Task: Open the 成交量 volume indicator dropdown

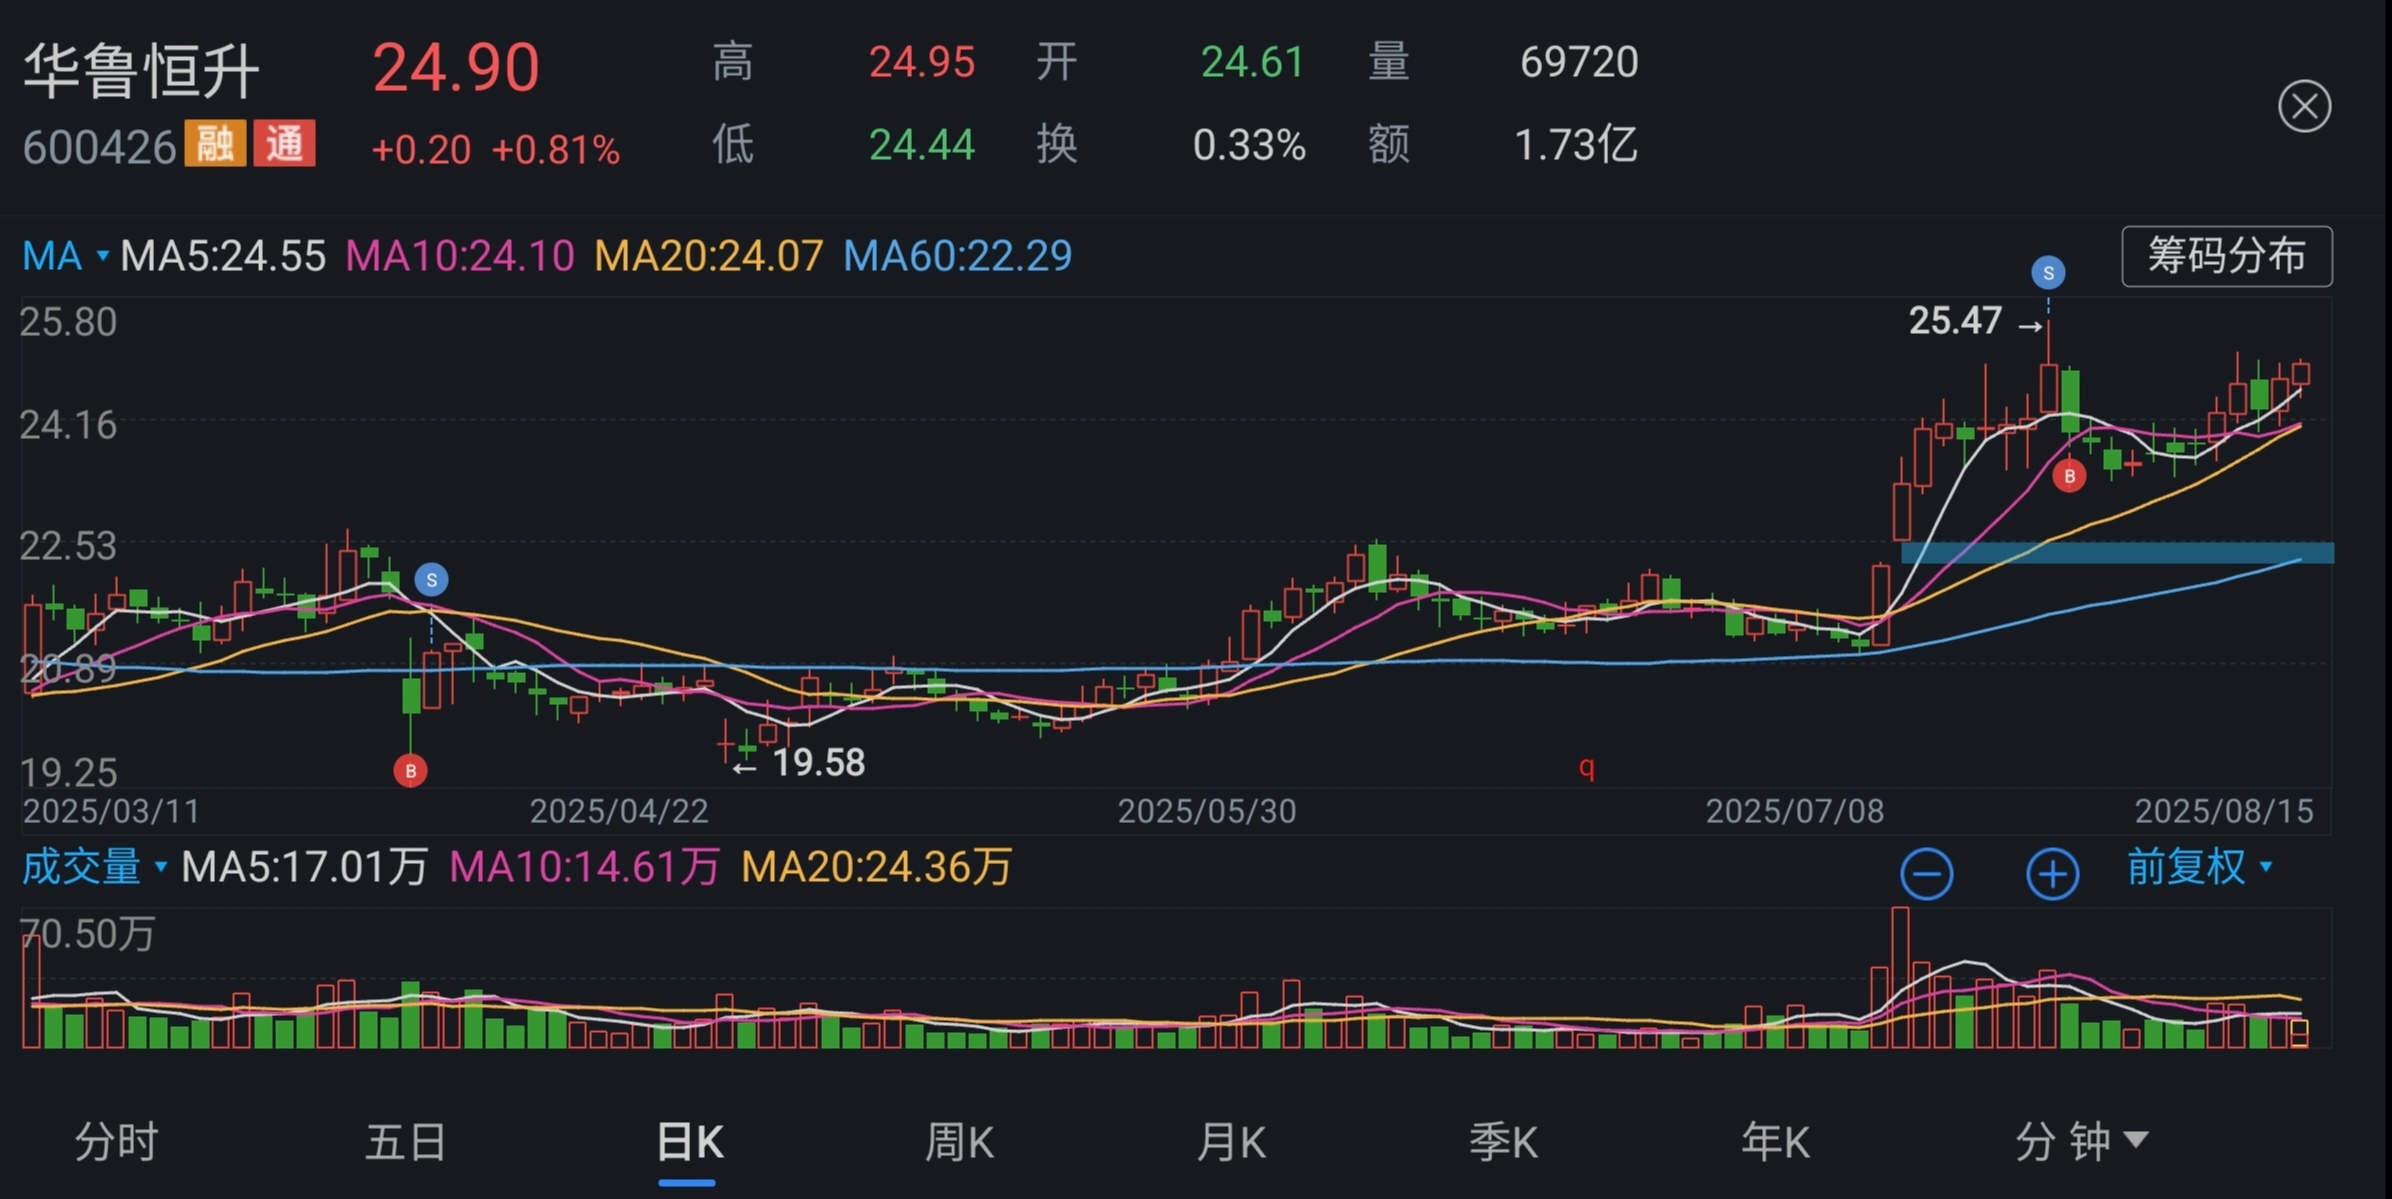Action: point(95,866)
